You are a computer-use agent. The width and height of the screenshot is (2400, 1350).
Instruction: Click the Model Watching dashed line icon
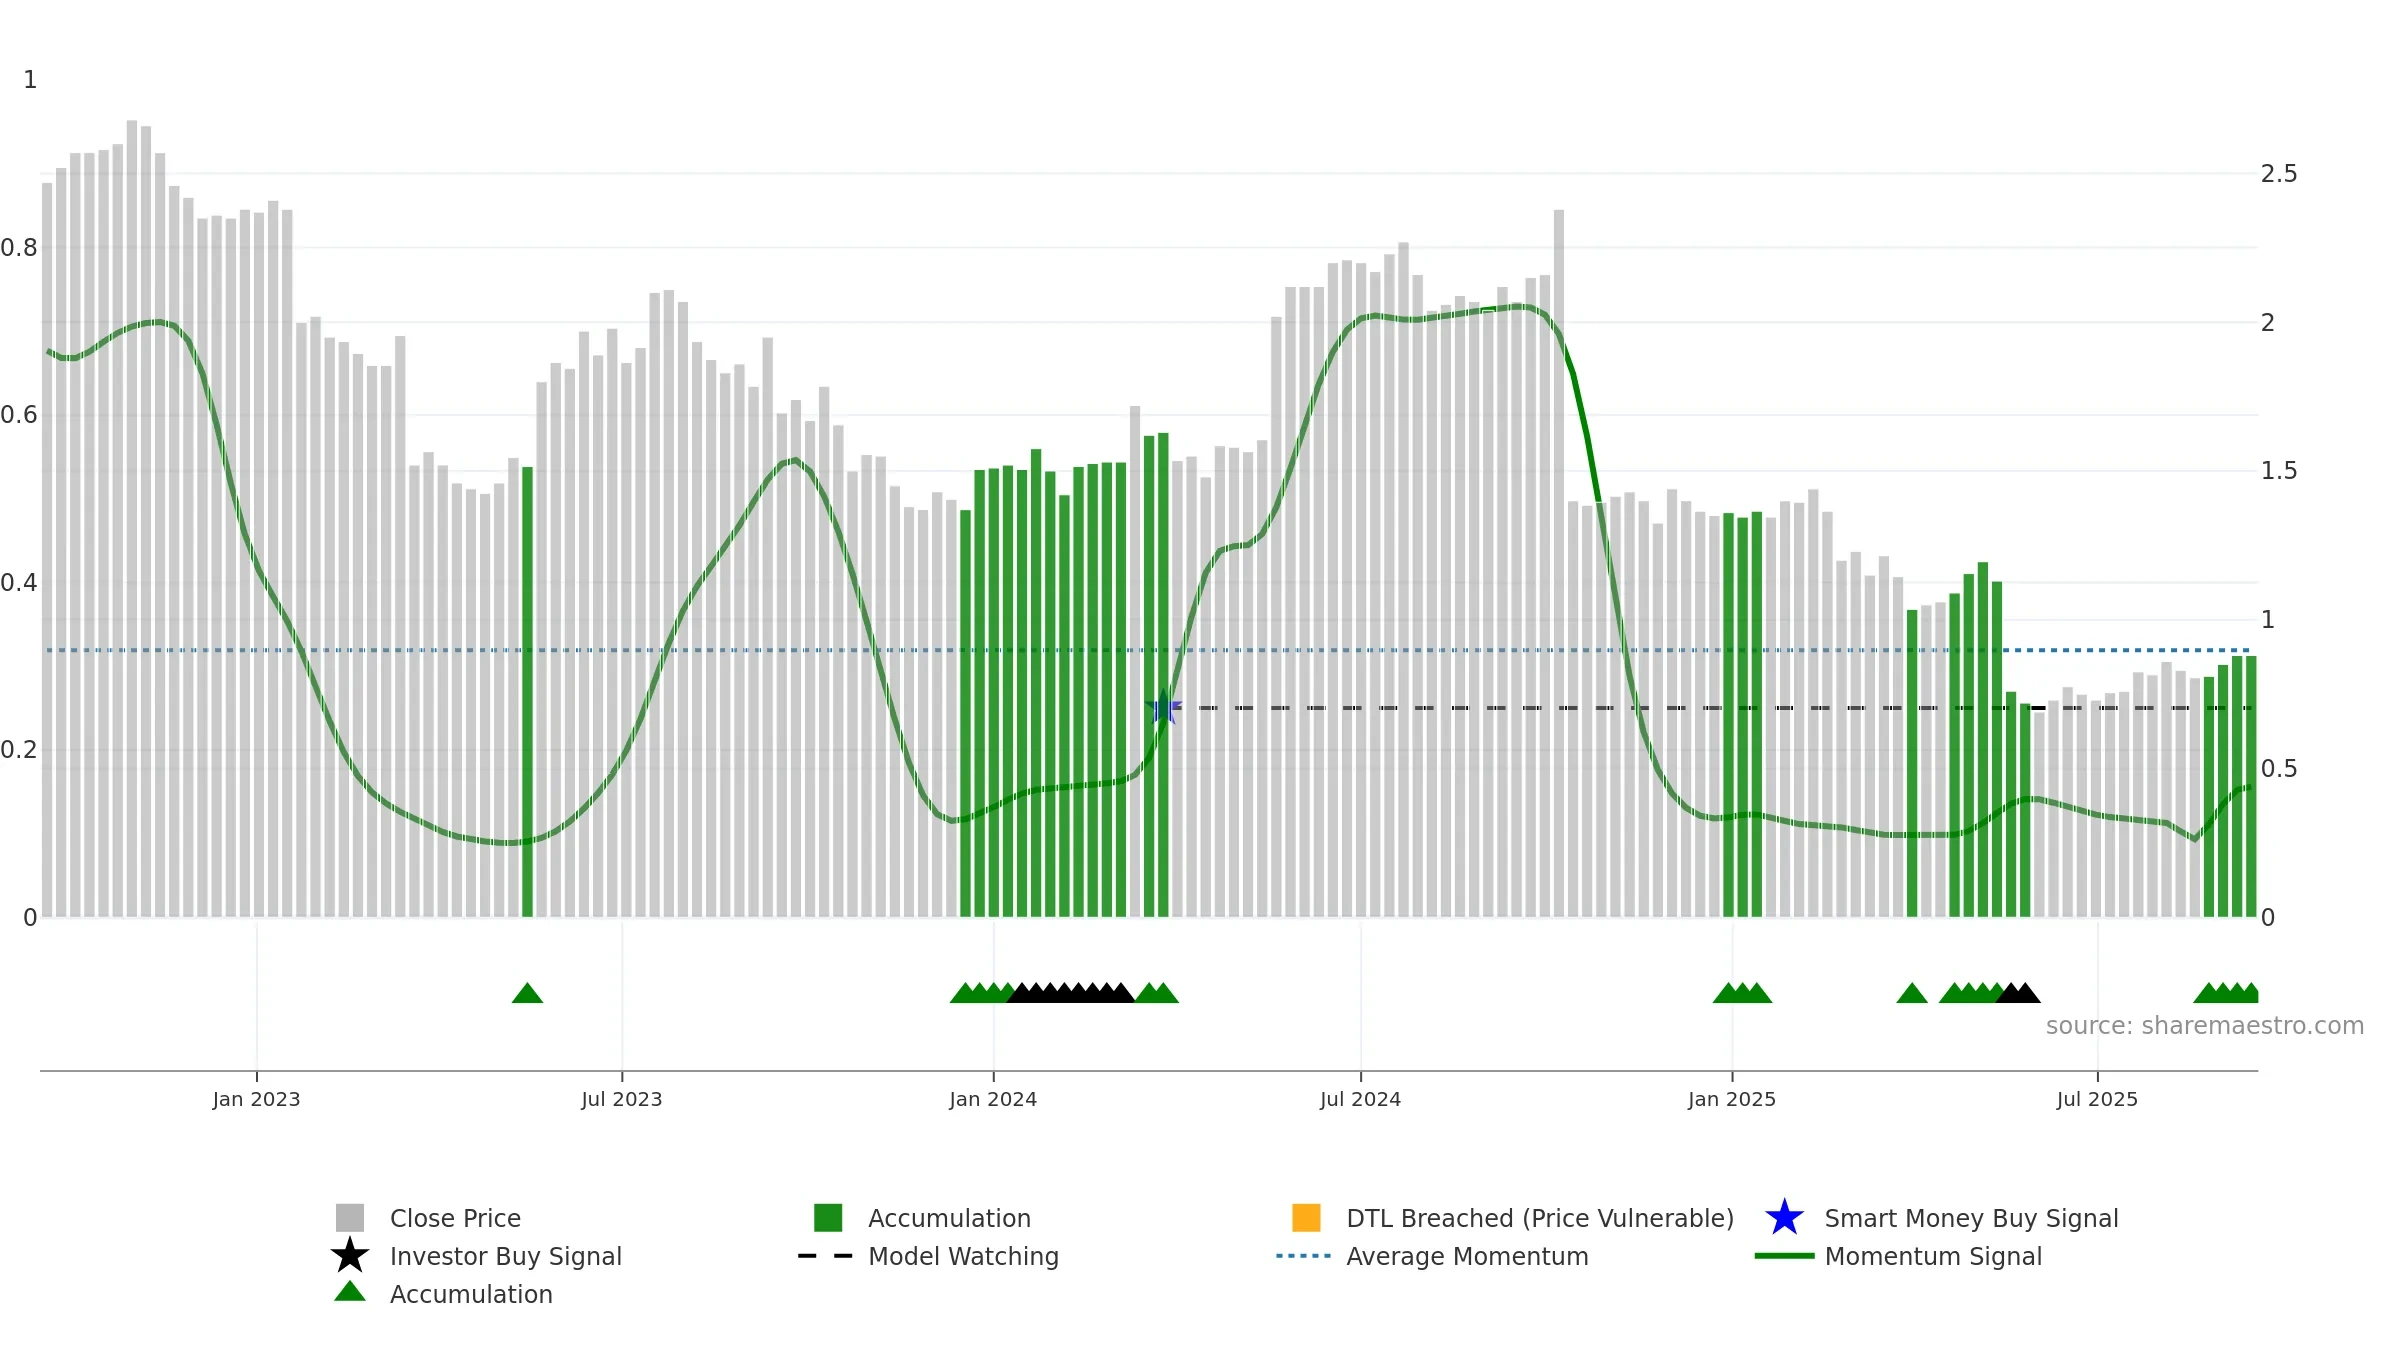(x=826, y=1256)
